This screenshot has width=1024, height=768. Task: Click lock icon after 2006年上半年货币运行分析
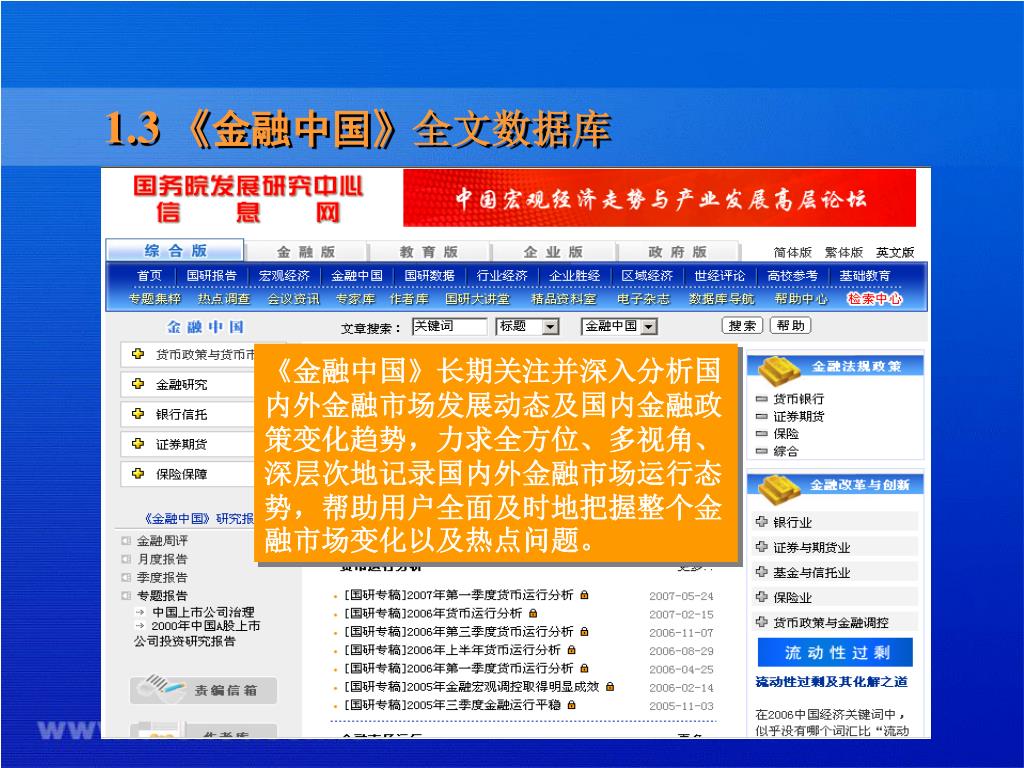[571, 650]
